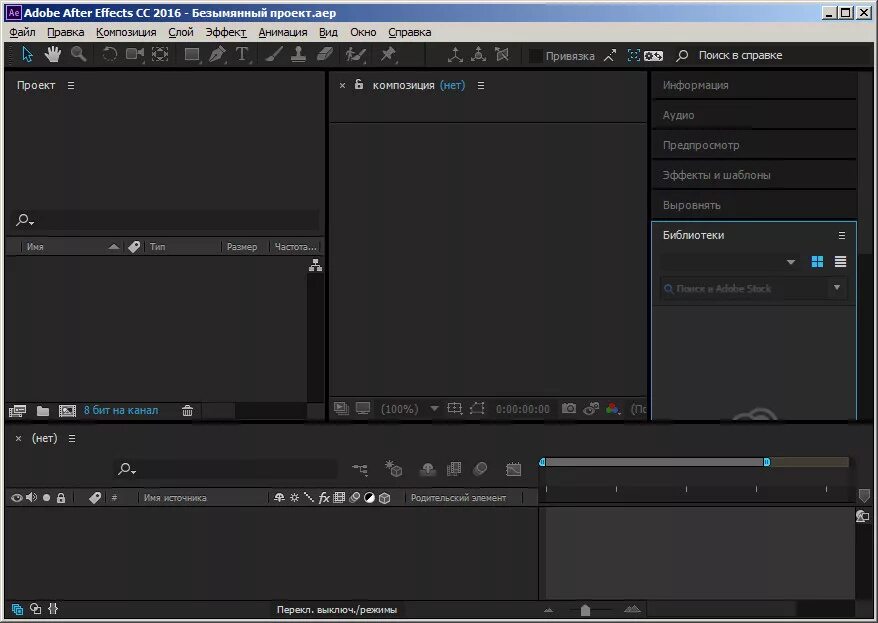Select the Clone Stamp tool
The image size is (878, 623).
point(300,55)
